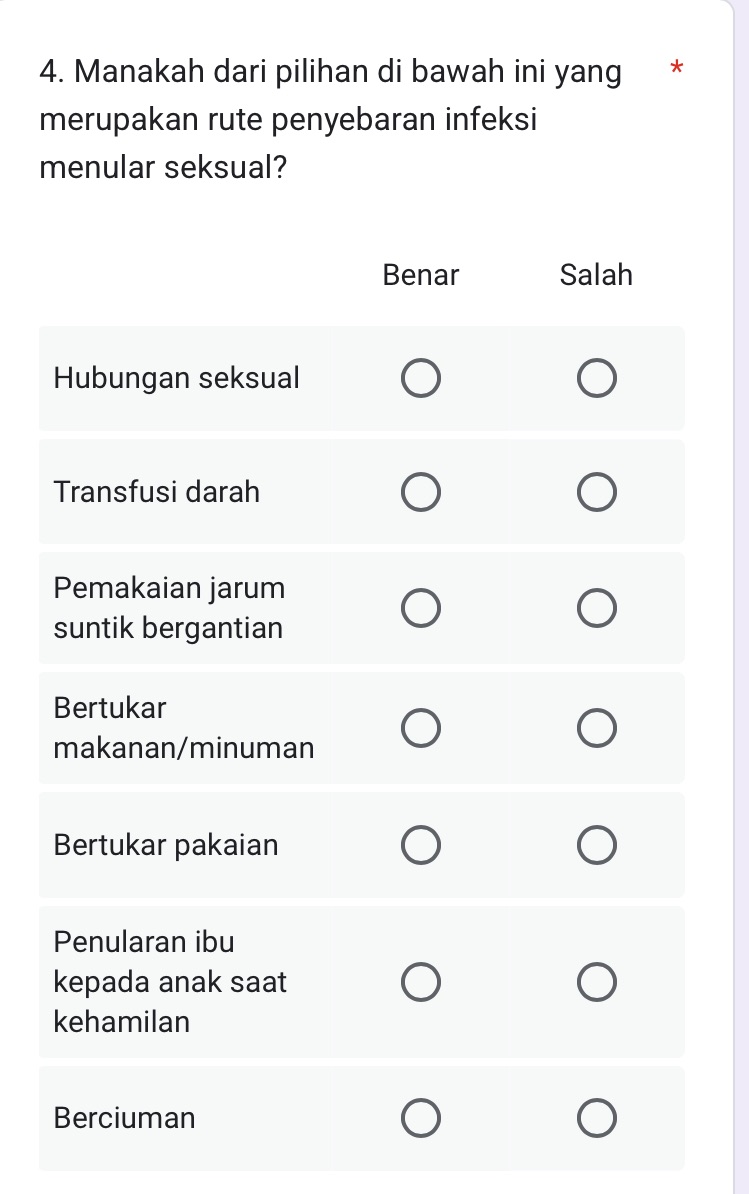Screen dimensions: 749x1194
Task: Mark Transfusi darah as Salah
Action: [x=596, y=491]
